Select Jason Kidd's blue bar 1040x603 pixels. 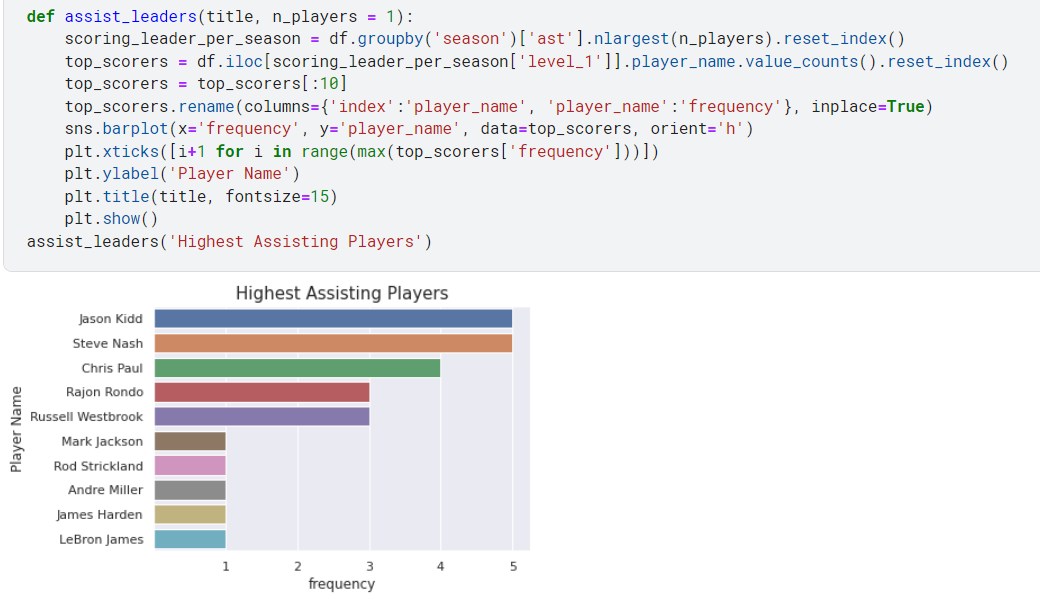(330, 318)
